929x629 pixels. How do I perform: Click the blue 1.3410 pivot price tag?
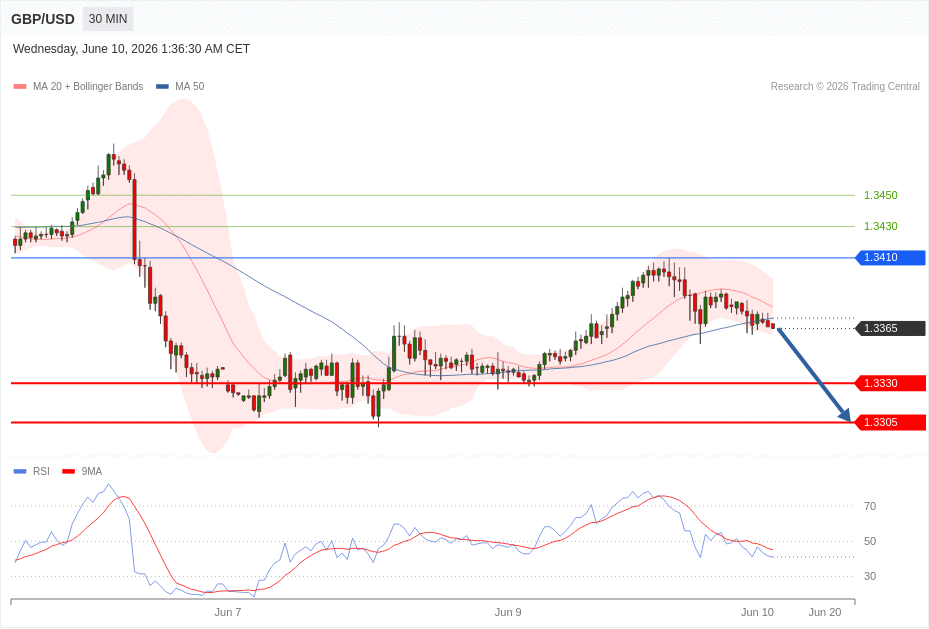click(890, 258)
